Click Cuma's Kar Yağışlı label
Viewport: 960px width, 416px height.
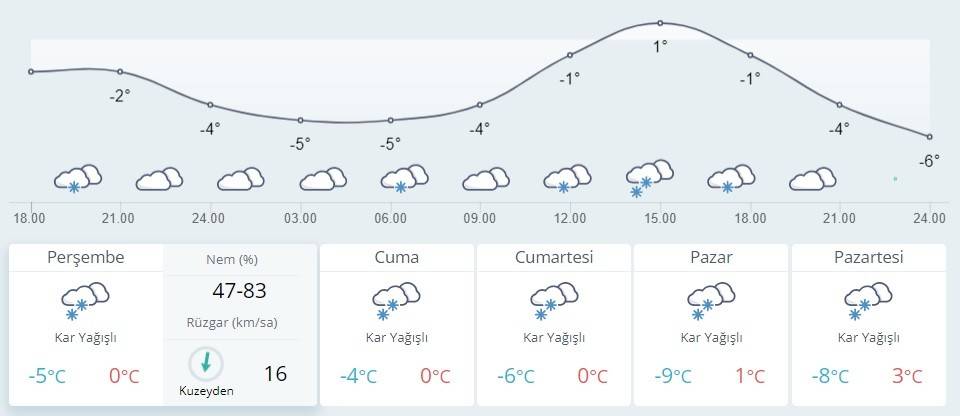pos(396,338)
